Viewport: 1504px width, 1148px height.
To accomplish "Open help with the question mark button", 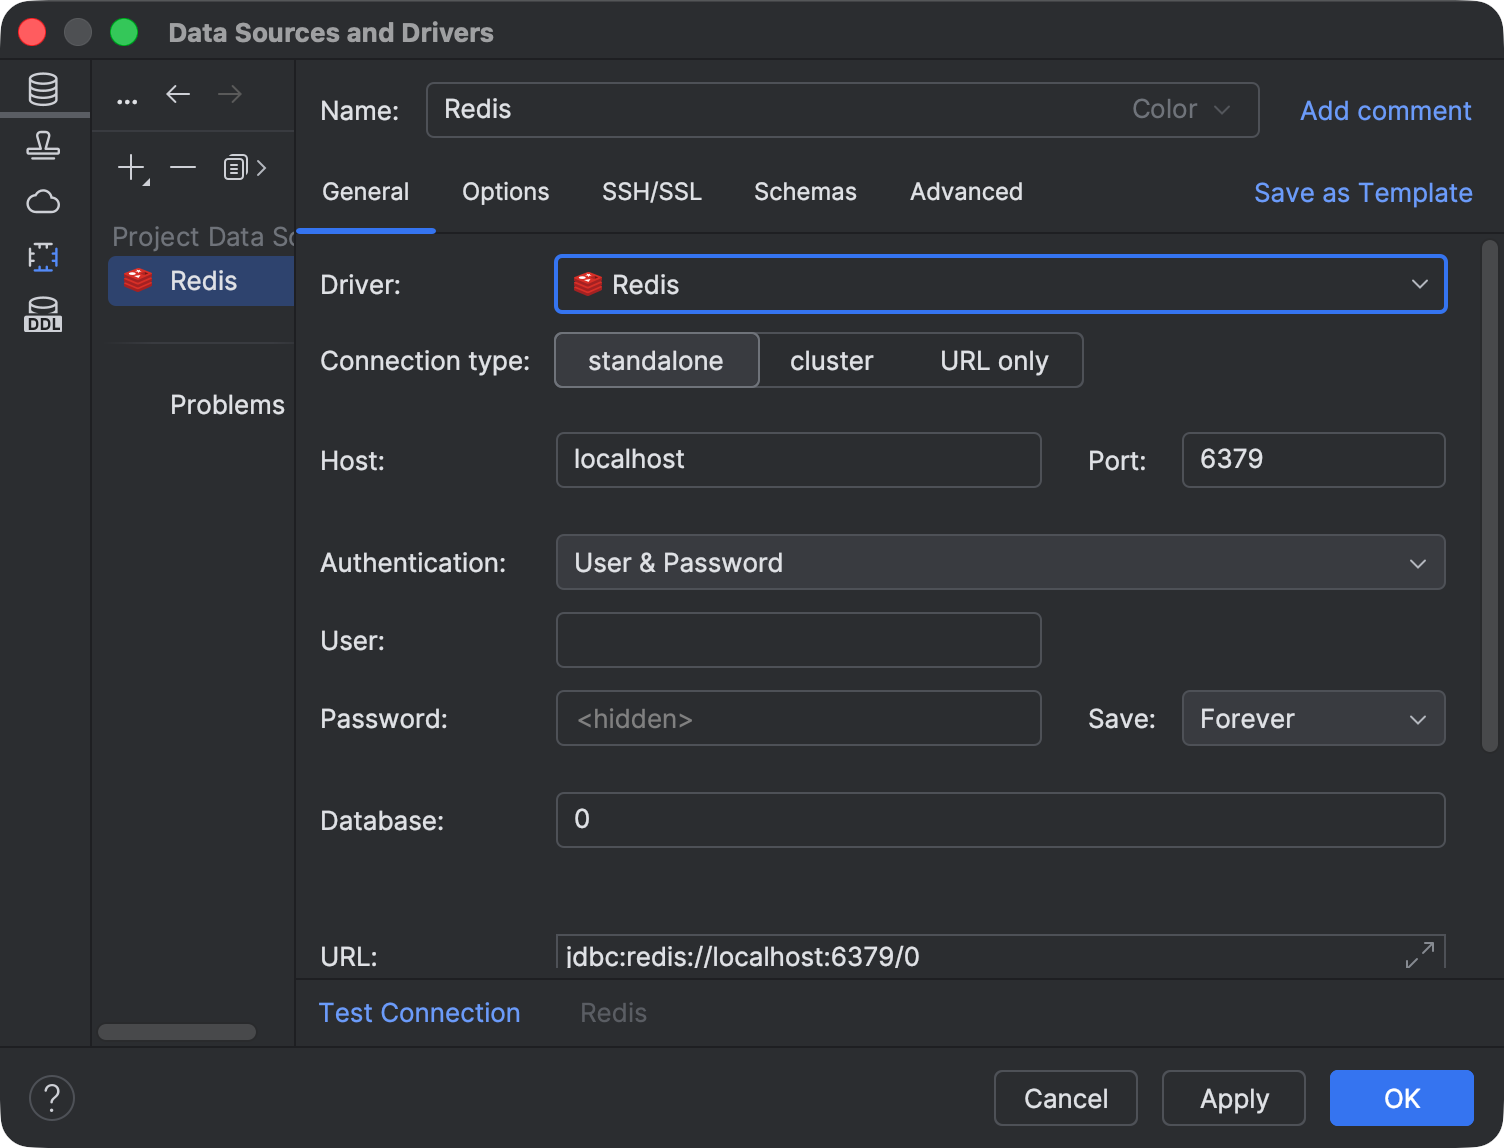I will (x=52, y=1098).
